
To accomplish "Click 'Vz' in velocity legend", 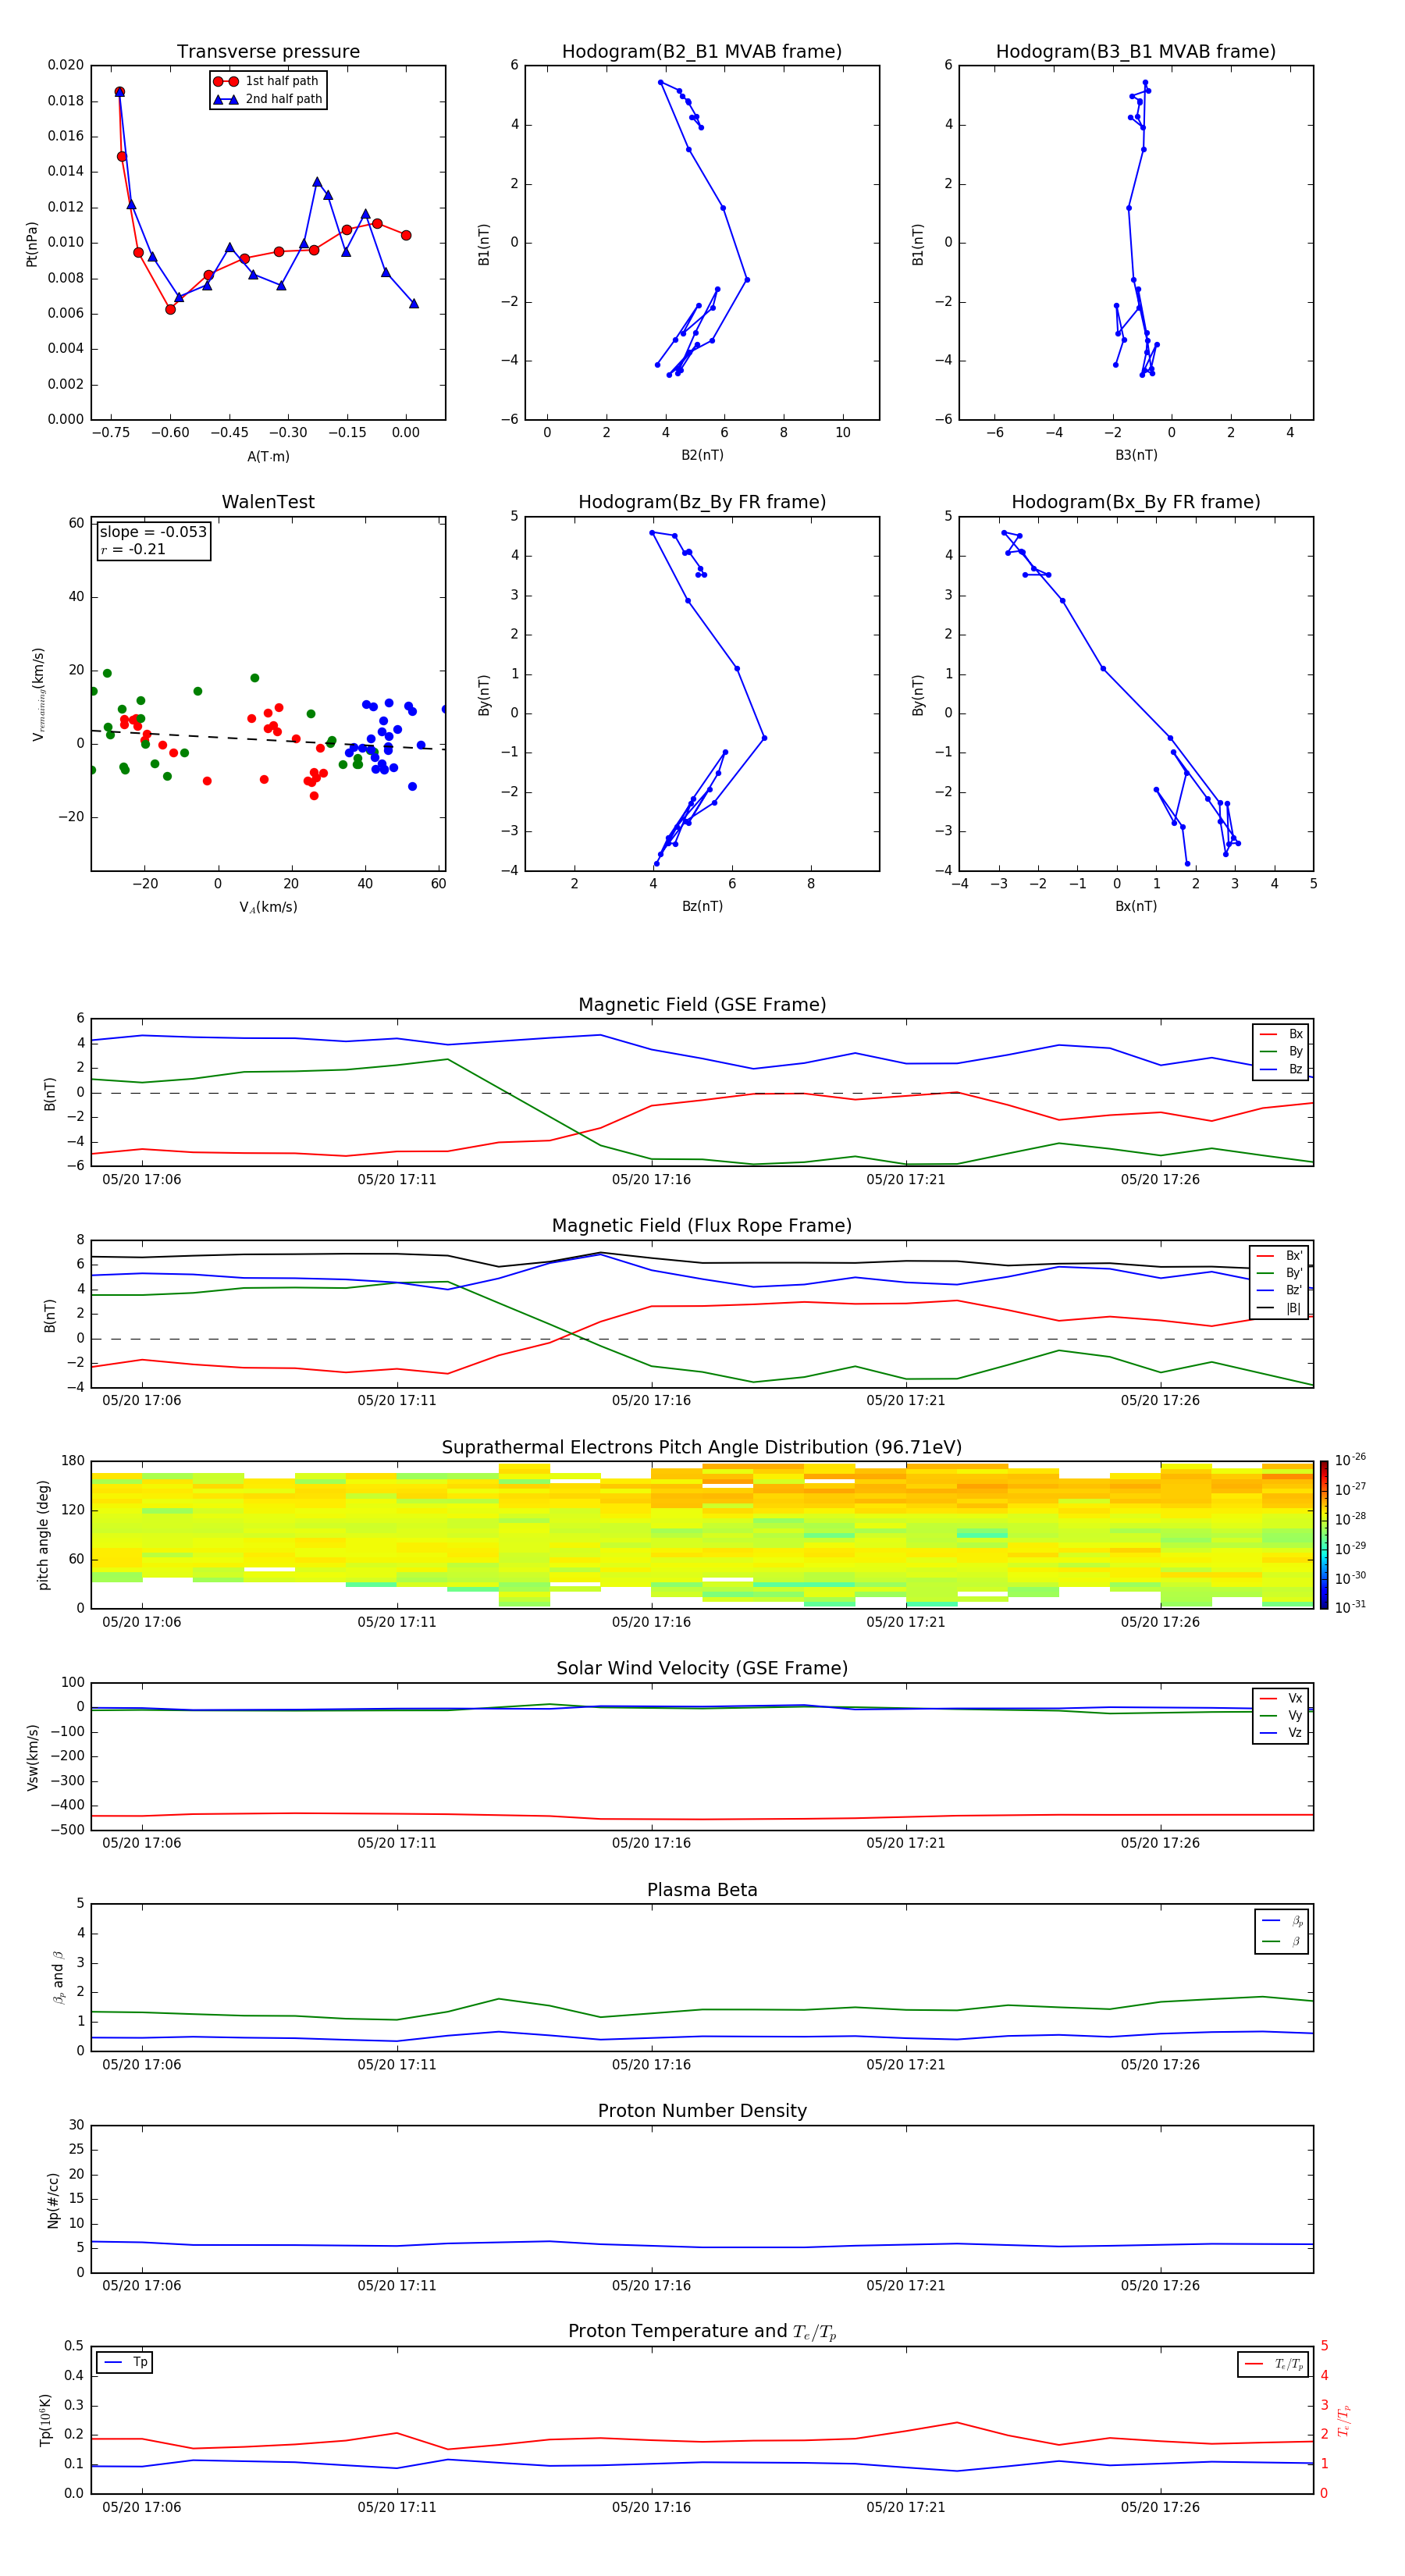I will (1282, 1733).
